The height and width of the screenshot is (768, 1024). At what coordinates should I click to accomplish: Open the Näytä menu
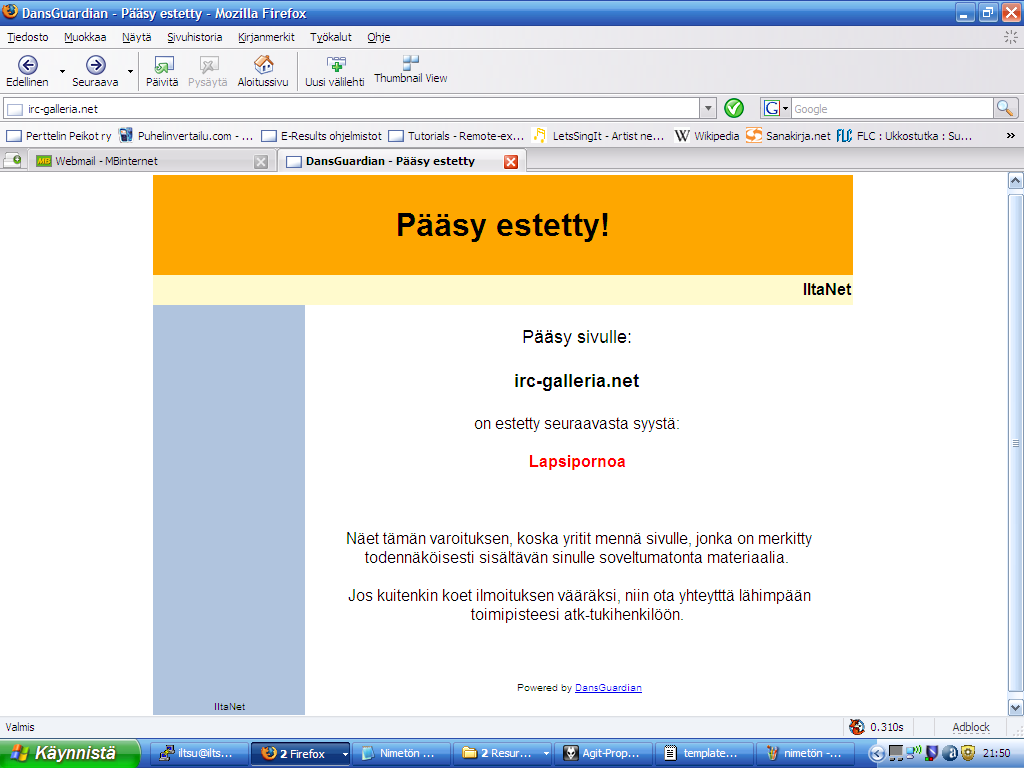[x=136, y=37]
